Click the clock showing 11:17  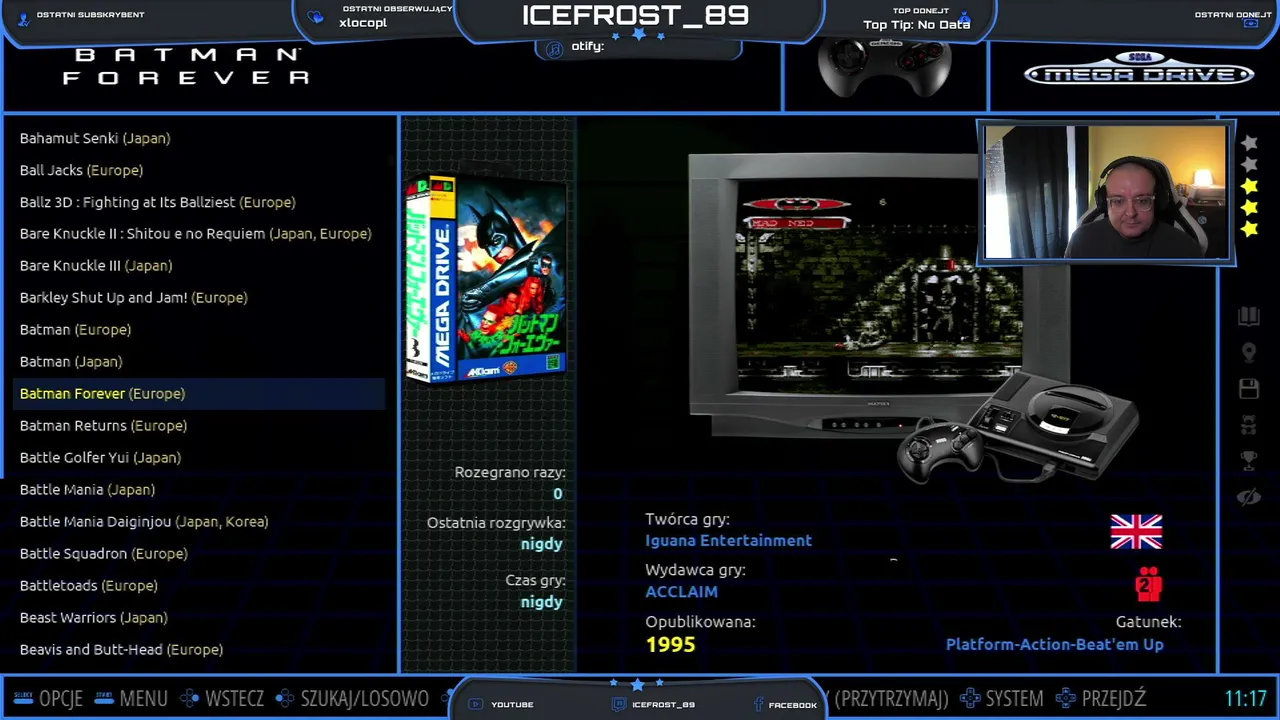click(x=1245, y=699)
